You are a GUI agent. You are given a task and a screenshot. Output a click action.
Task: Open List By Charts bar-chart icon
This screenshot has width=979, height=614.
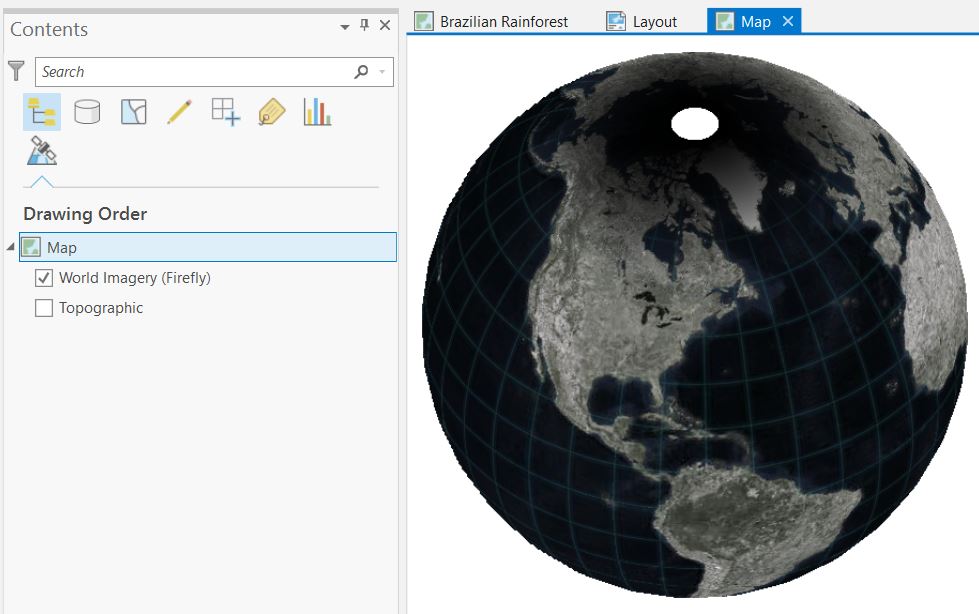click(x=317, y=112)
